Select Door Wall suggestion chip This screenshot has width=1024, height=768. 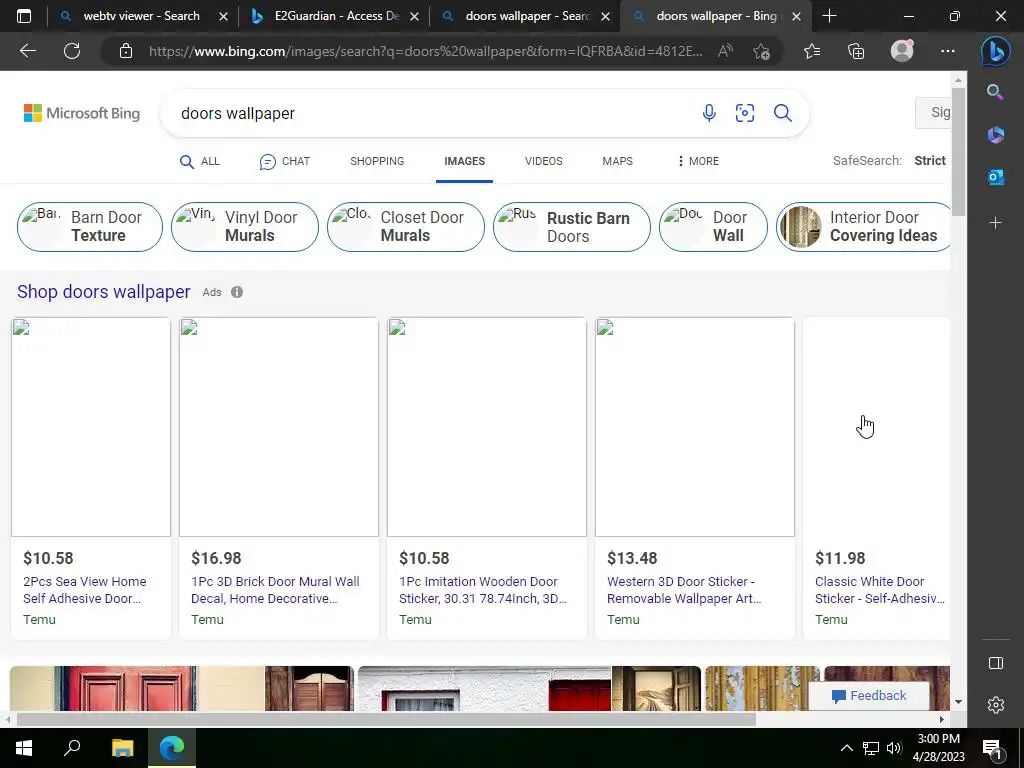(x=713, y=227)
